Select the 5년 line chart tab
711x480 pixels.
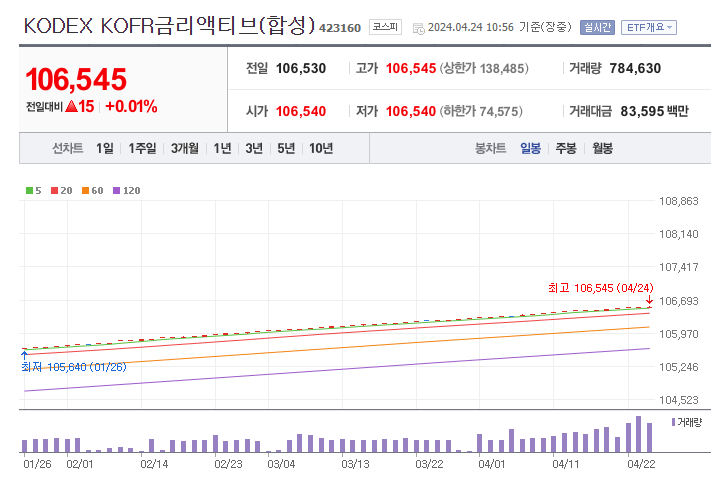tap(286, 148)
